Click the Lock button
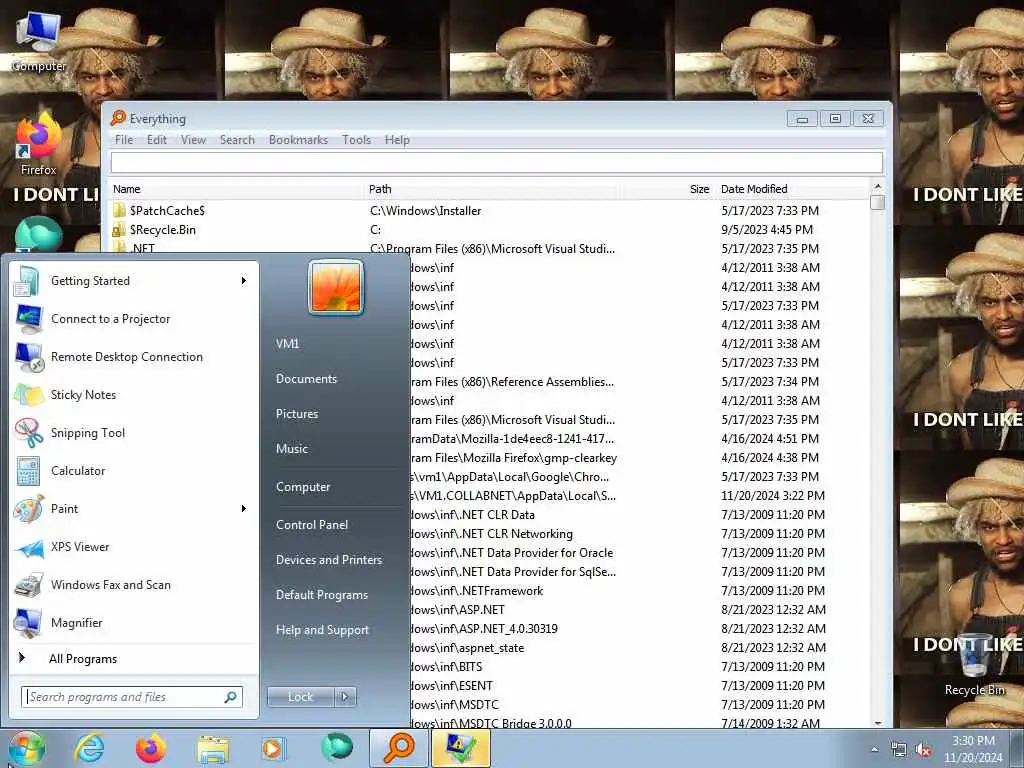 pos(300,697)
